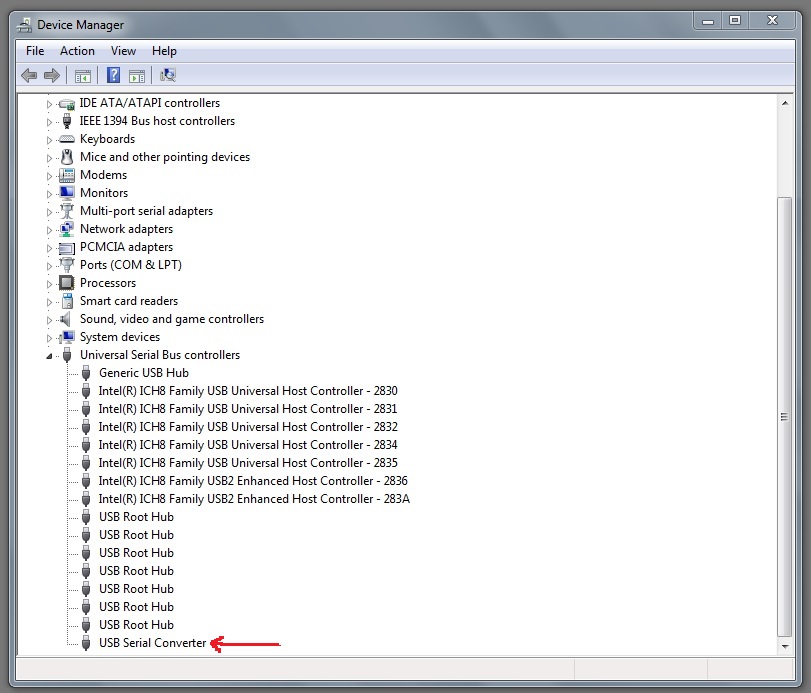Select the Monitors category icon
811x693 pixels.
click(x=67, y=193)
